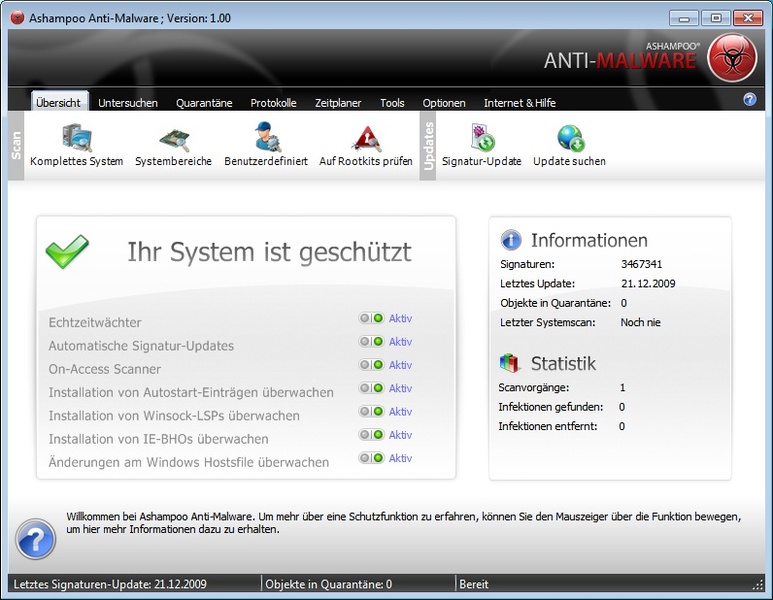Toggle Installation von IE-BHOs überwachen switch
The height and width of the screenshot is (600, 773).
[x=371, y=435]
